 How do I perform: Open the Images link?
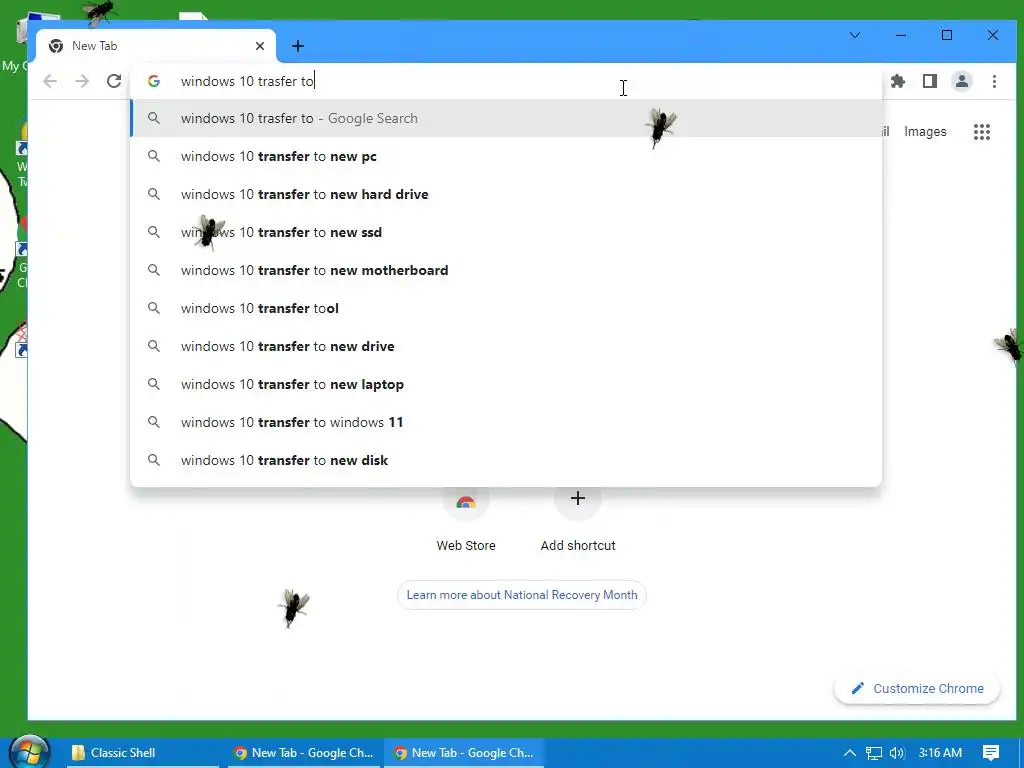[925, 131]
